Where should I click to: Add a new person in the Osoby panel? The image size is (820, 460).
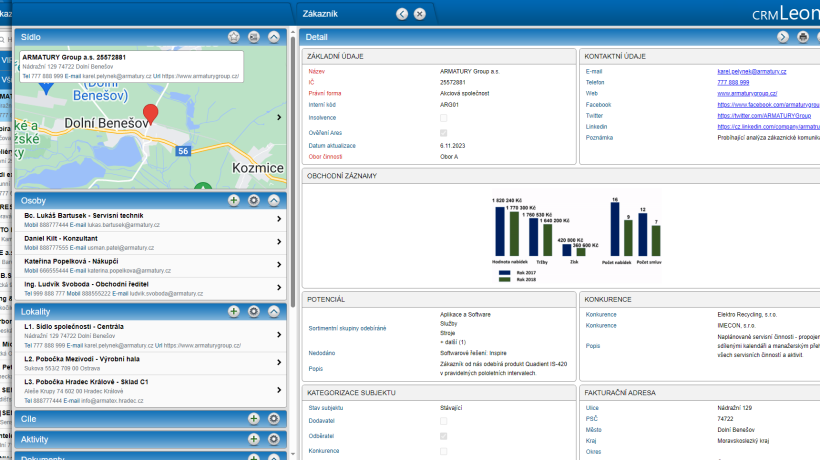click(x=234, y=200)
